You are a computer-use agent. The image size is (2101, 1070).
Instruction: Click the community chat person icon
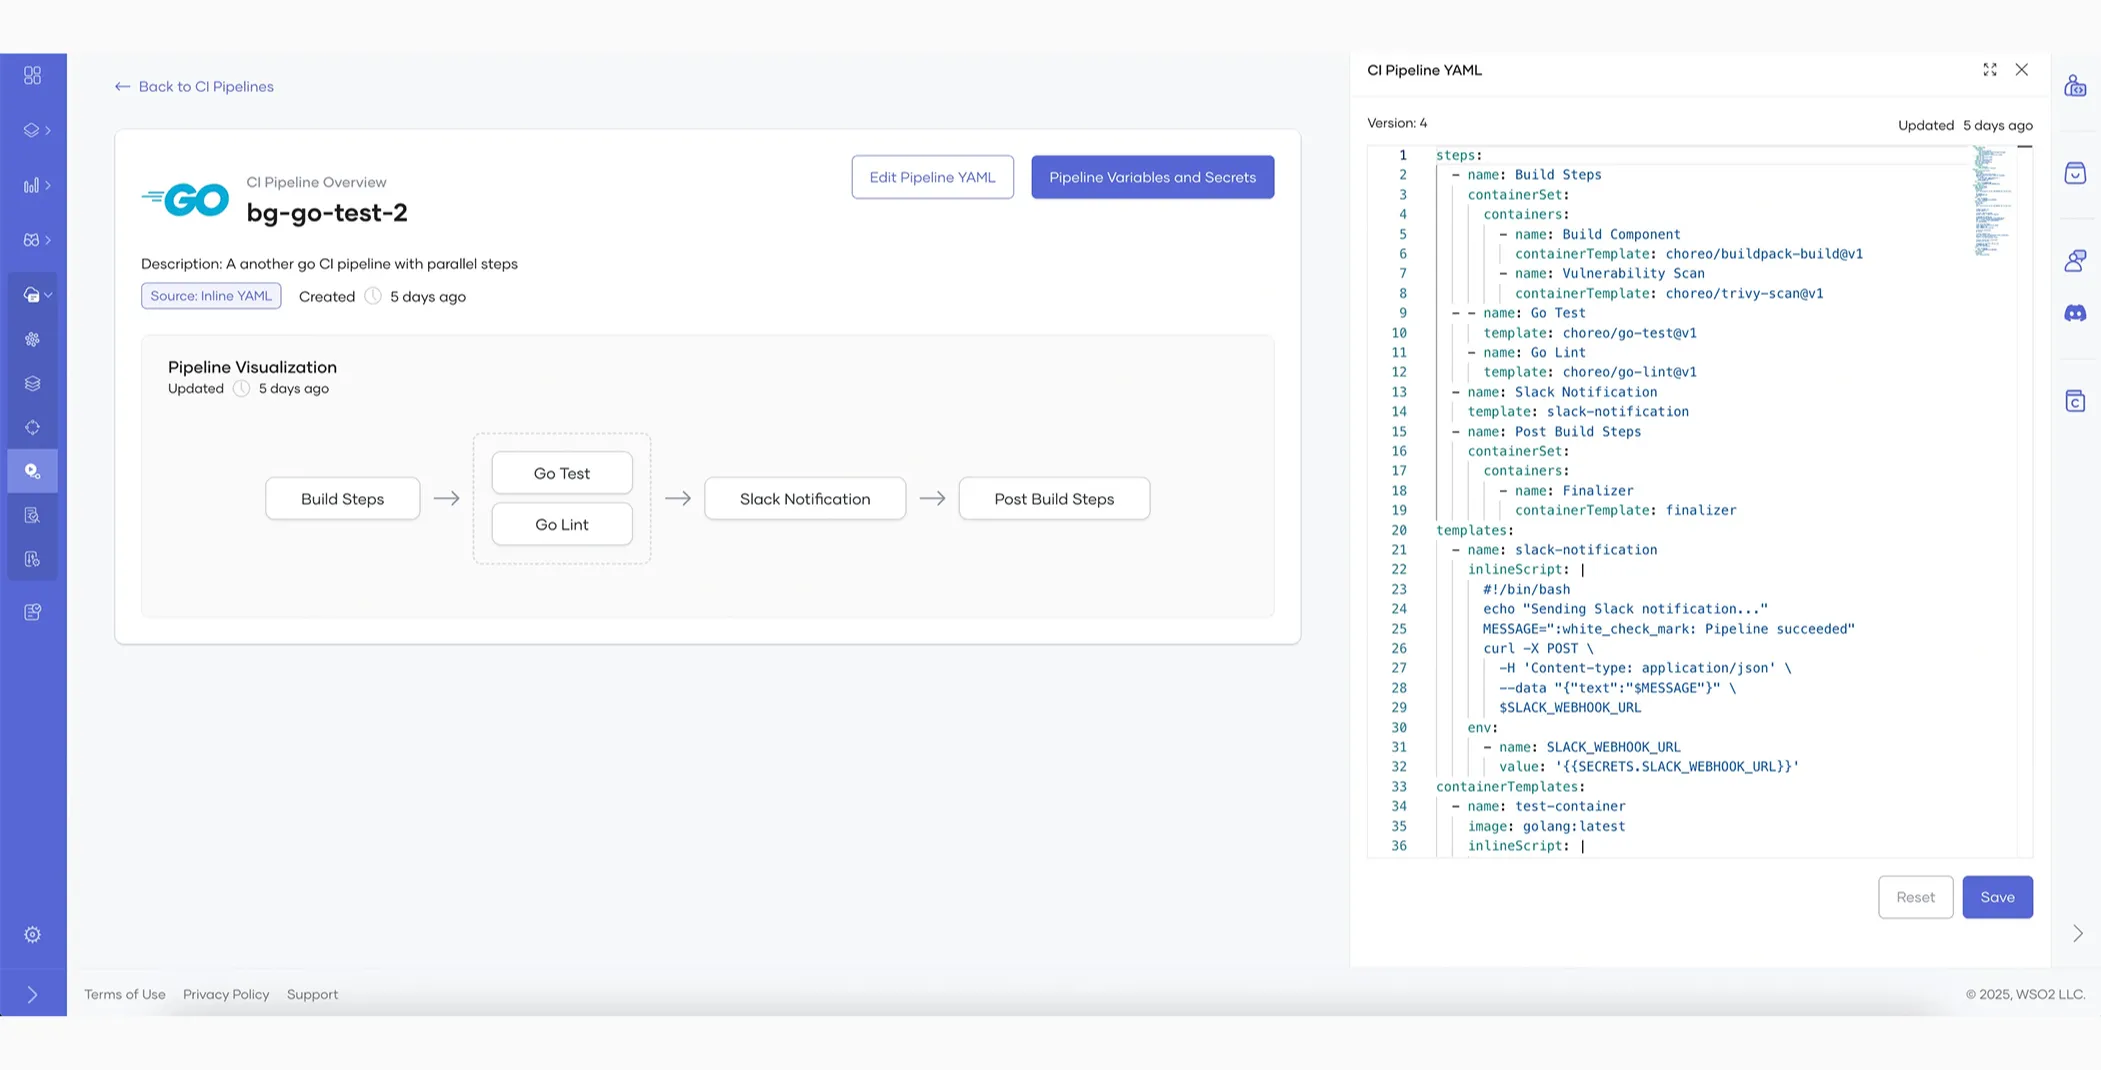pyautogui.click(x=2075, y=261)
